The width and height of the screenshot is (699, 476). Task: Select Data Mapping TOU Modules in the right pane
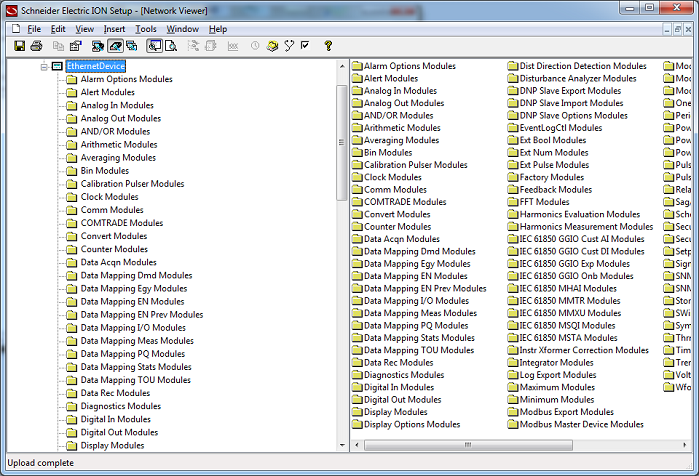[419, 350]
